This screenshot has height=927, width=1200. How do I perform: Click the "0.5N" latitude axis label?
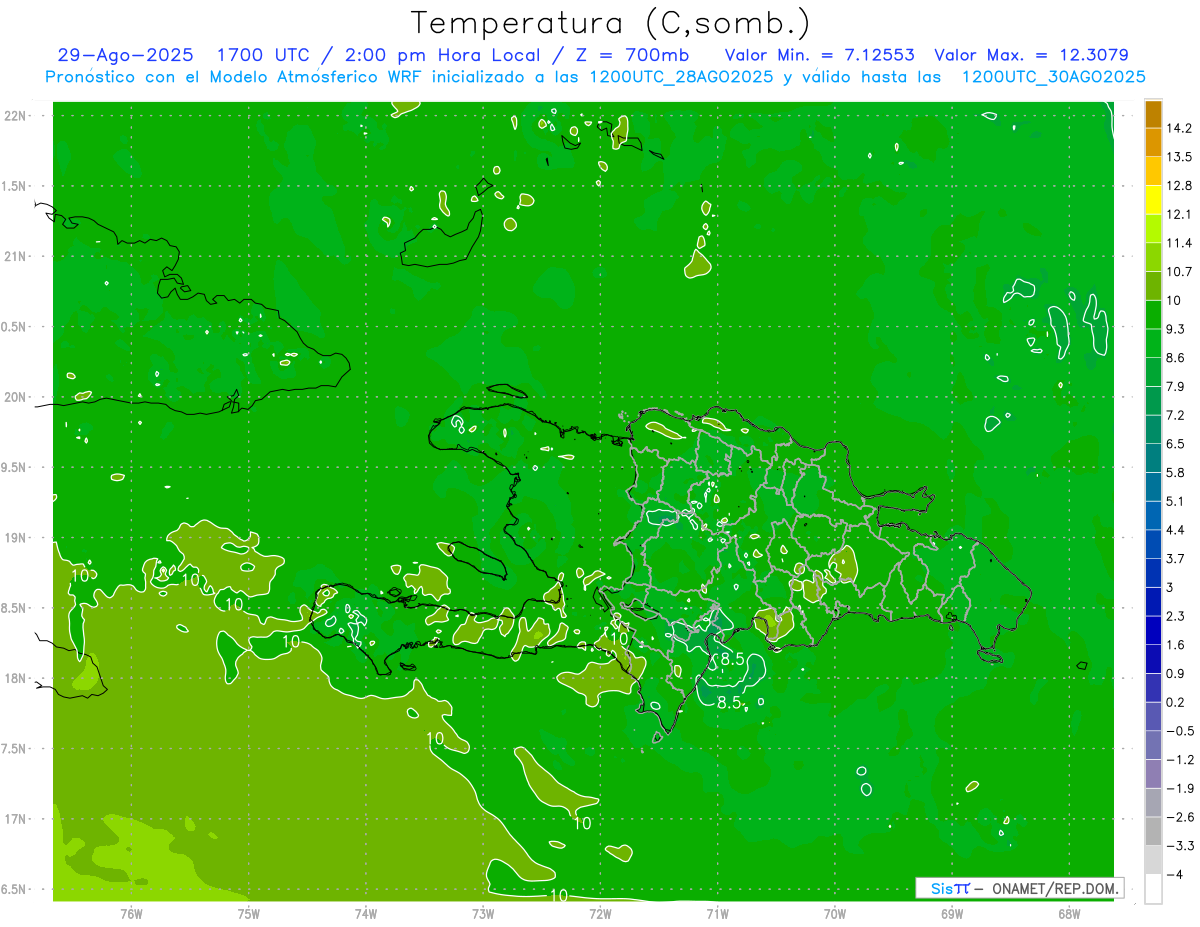point(15,327)
